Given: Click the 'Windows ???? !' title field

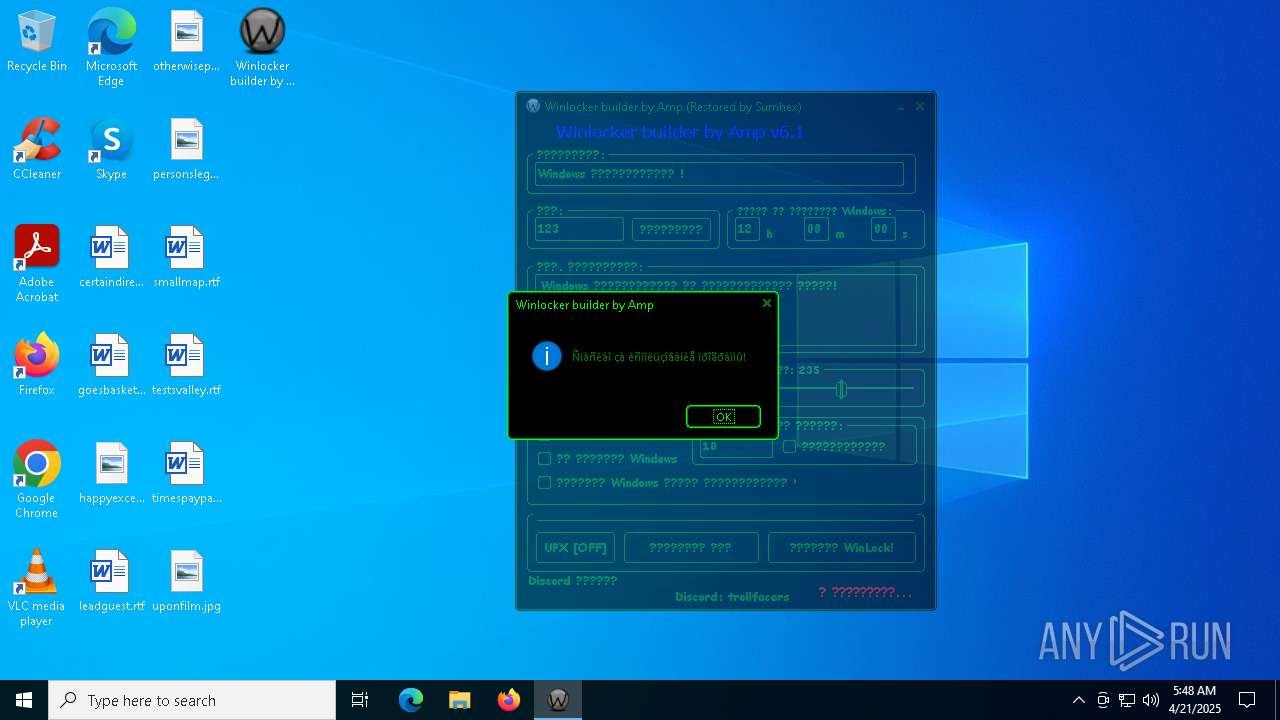Looking at the screenshot, I should [x=719, y=174].
